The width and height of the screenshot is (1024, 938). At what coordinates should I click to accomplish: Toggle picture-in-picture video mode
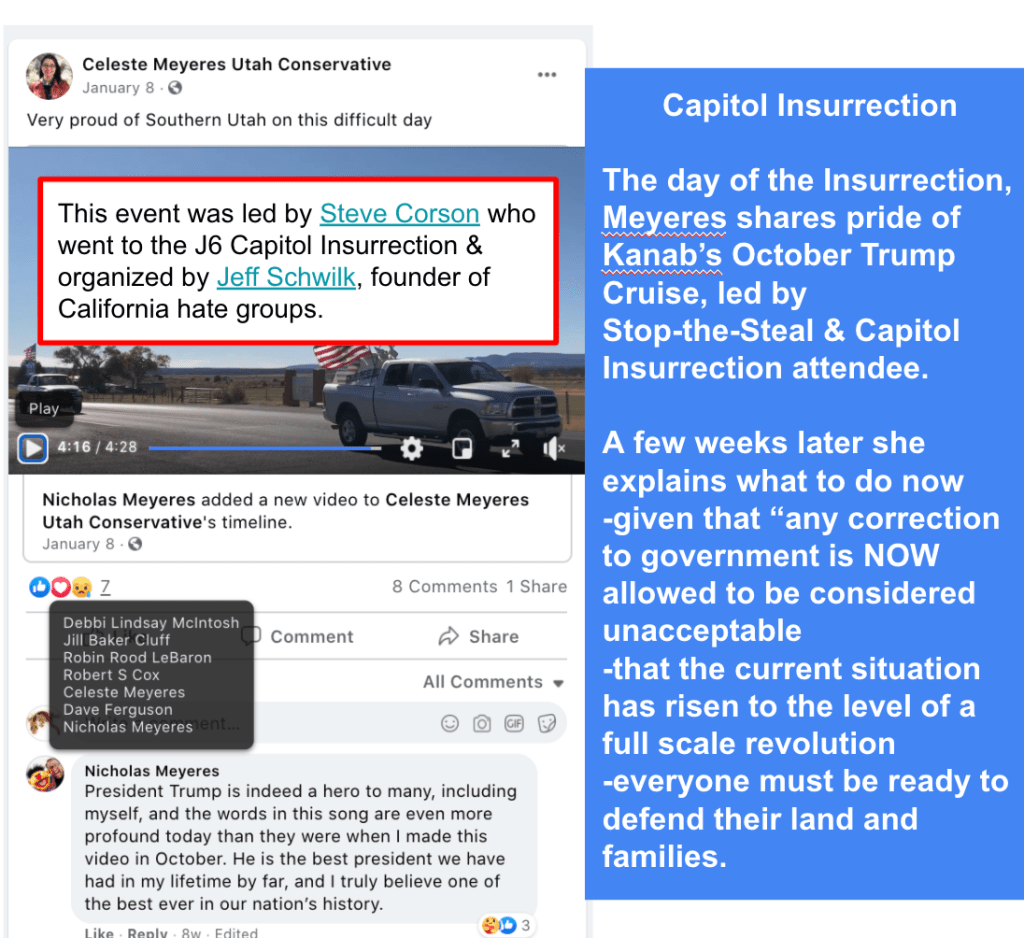coord(462,449)
